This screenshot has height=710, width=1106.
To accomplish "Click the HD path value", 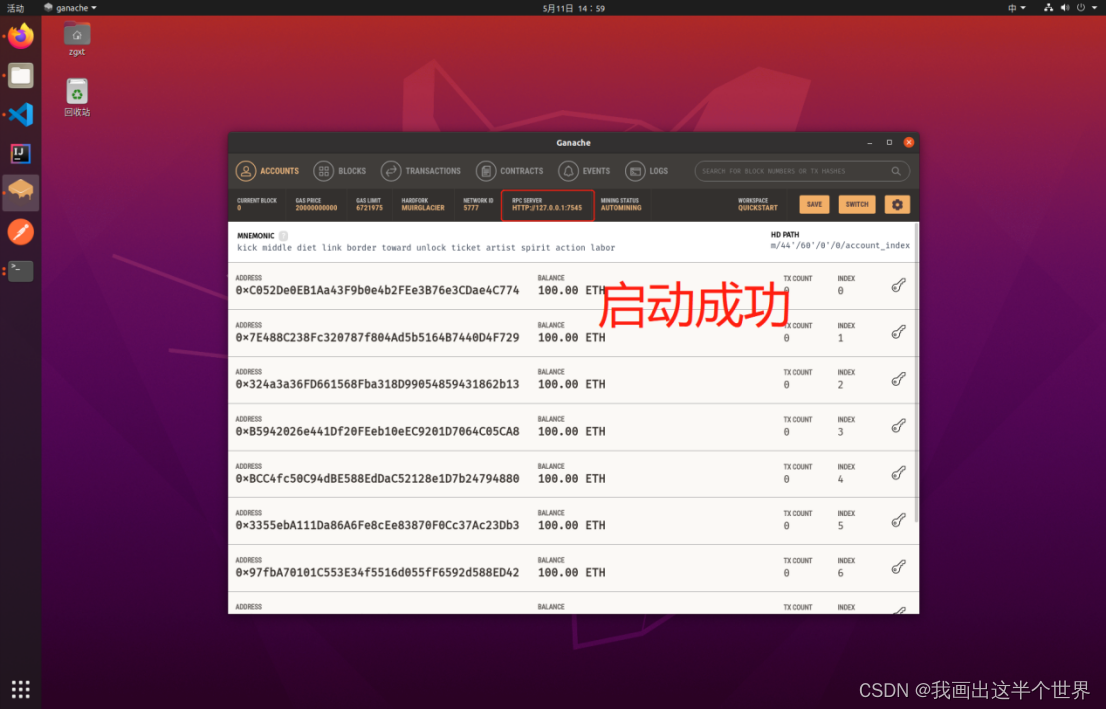I will [840, 245].
